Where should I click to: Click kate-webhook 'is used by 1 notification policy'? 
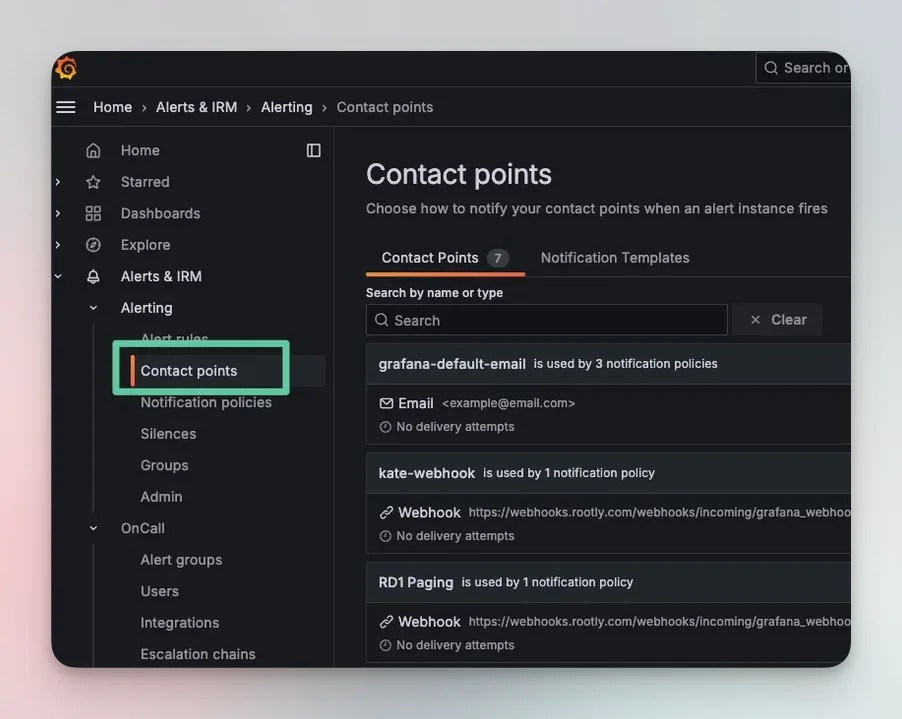coord(569,473)
